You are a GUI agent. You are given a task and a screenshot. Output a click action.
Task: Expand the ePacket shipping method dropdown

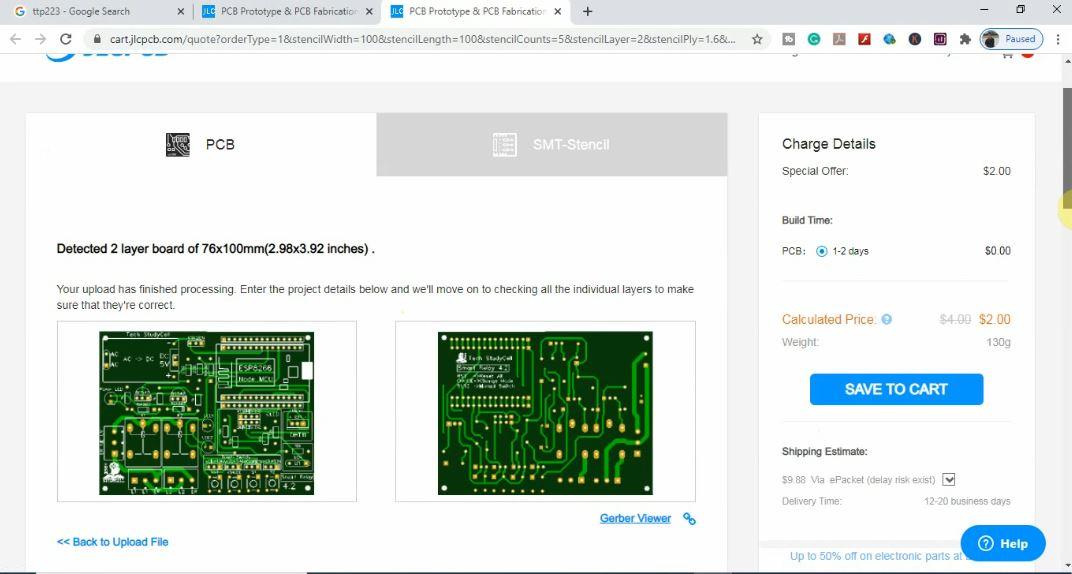coord(948,480)
